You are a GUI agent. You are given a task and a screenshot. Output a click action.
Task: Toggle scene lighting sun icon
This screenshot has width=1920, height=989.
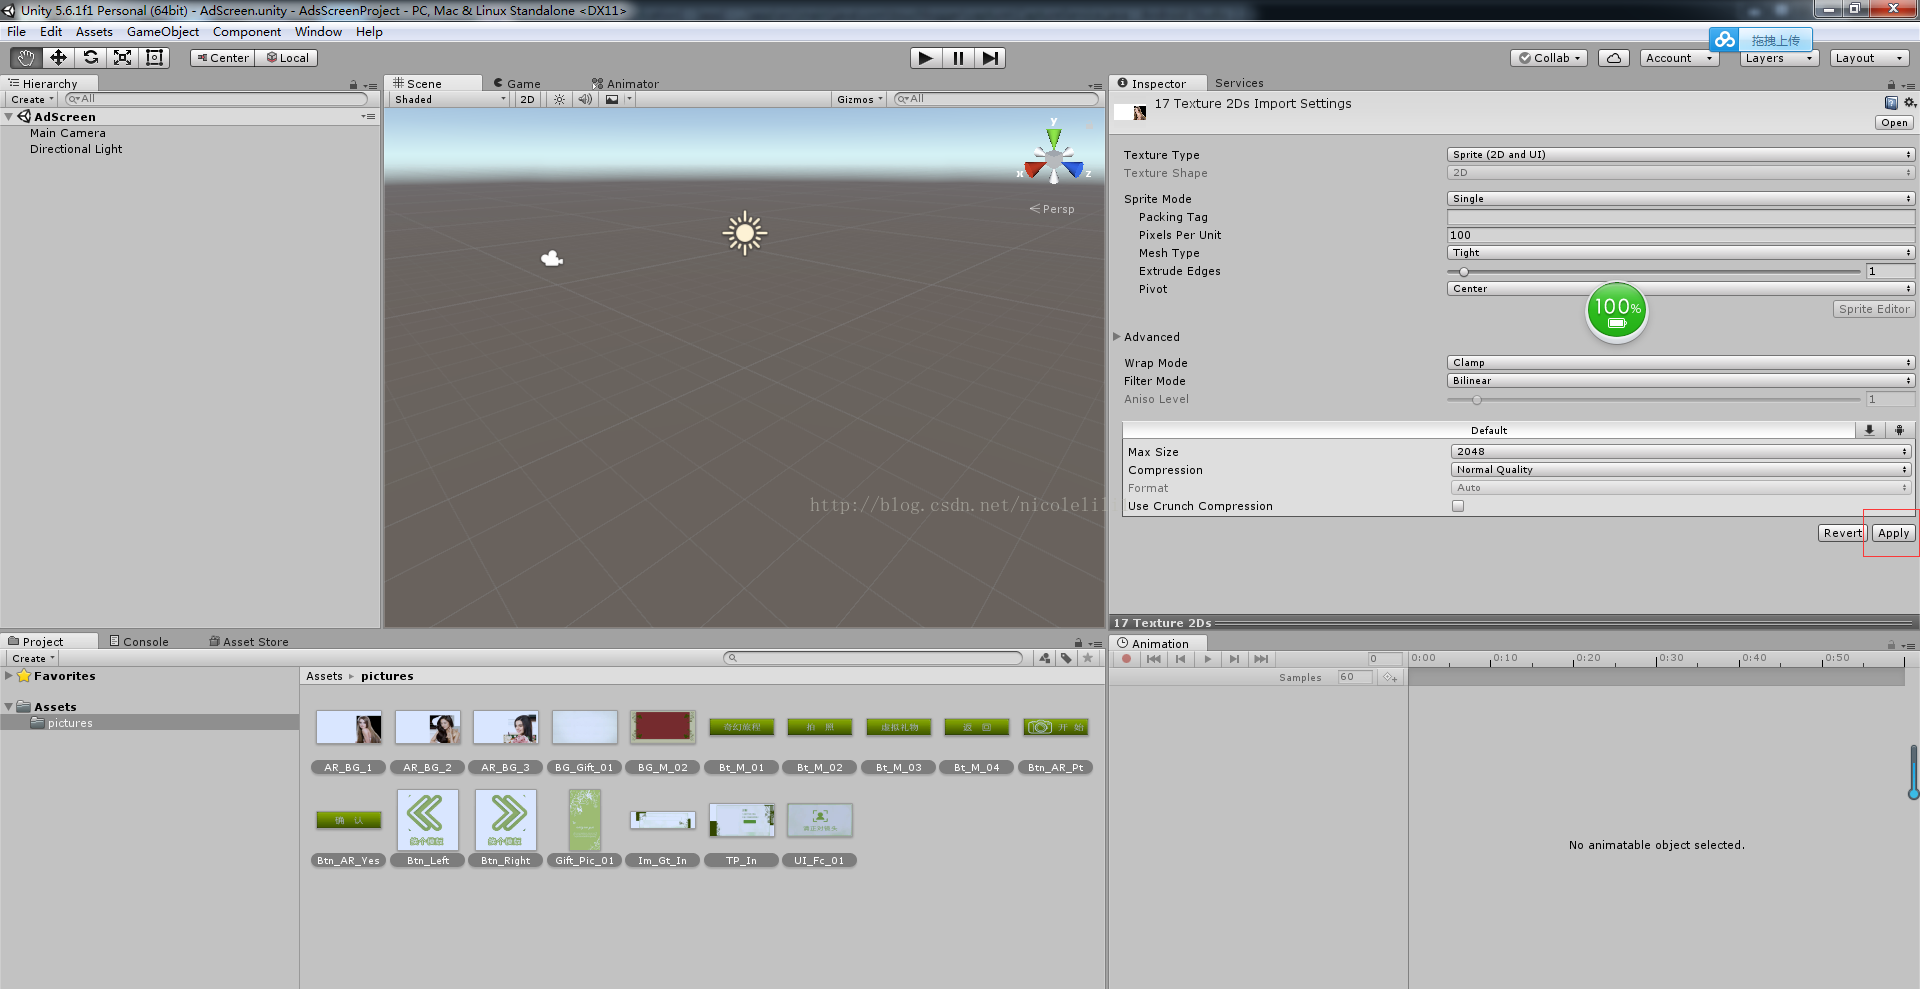tap(560, 99)
